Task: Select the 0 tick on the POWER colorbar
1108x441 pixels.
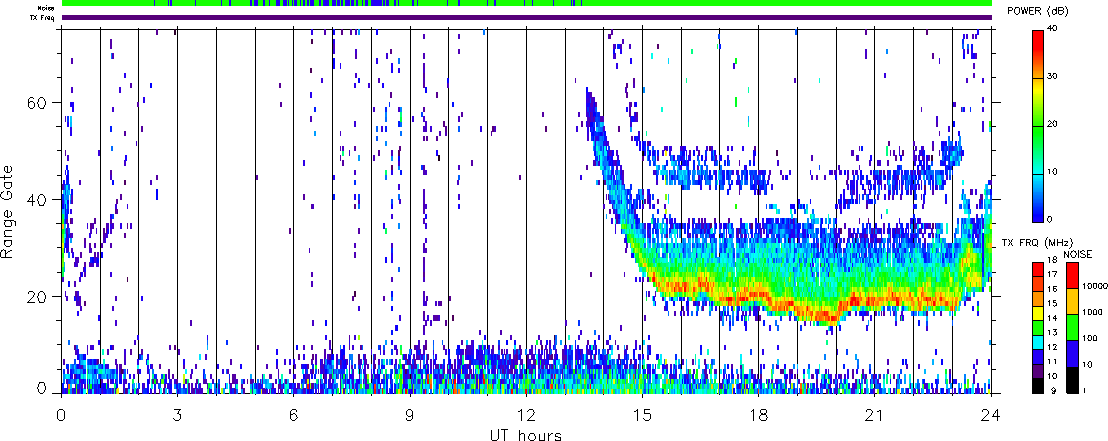Action: tap(1051, 218)
